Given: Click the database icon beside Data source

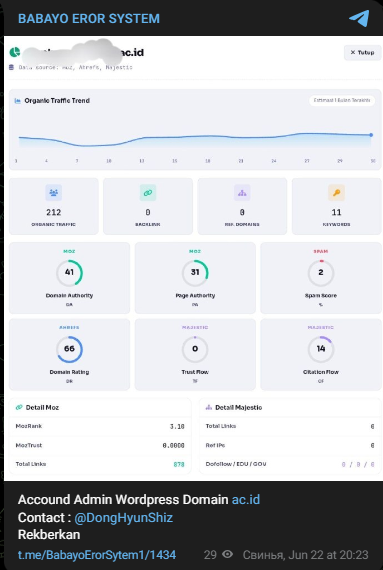Looking at the screenshot, I should [11, 67].
